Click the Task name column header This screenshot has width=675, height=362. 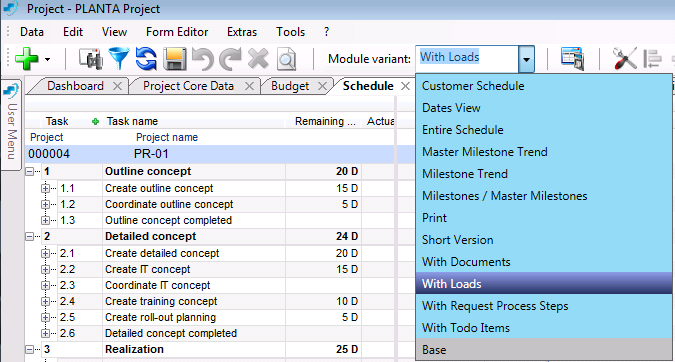point(132,121)
